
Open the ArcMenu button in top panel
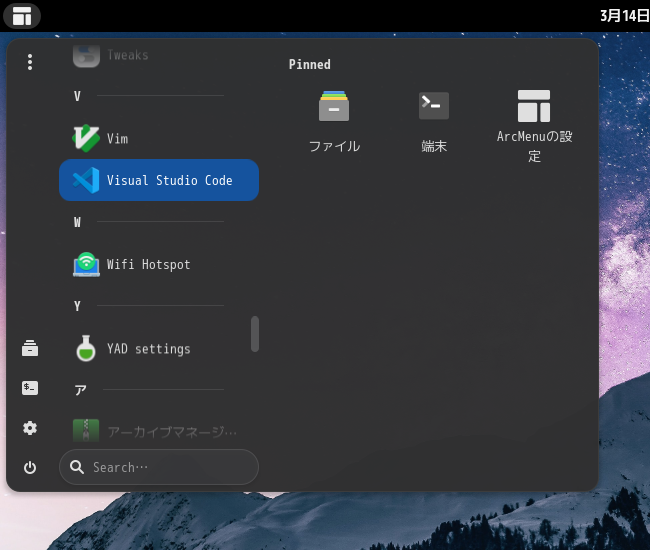tap(22, 16)
